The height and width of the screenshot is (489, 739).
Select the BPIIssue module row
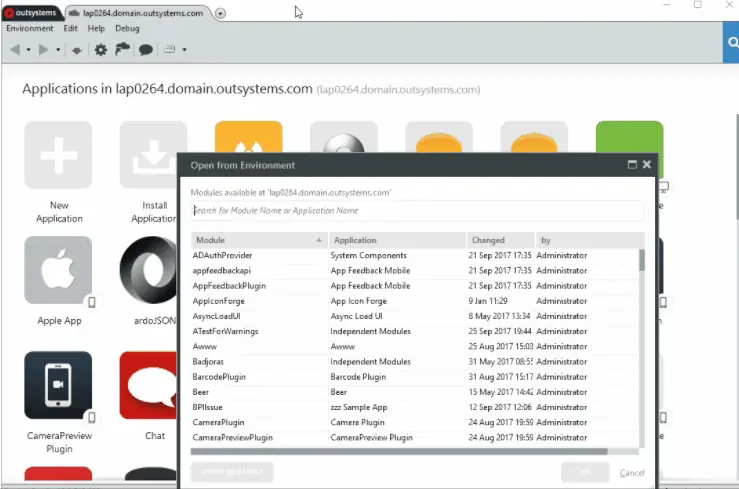click(x=415, y=407)
